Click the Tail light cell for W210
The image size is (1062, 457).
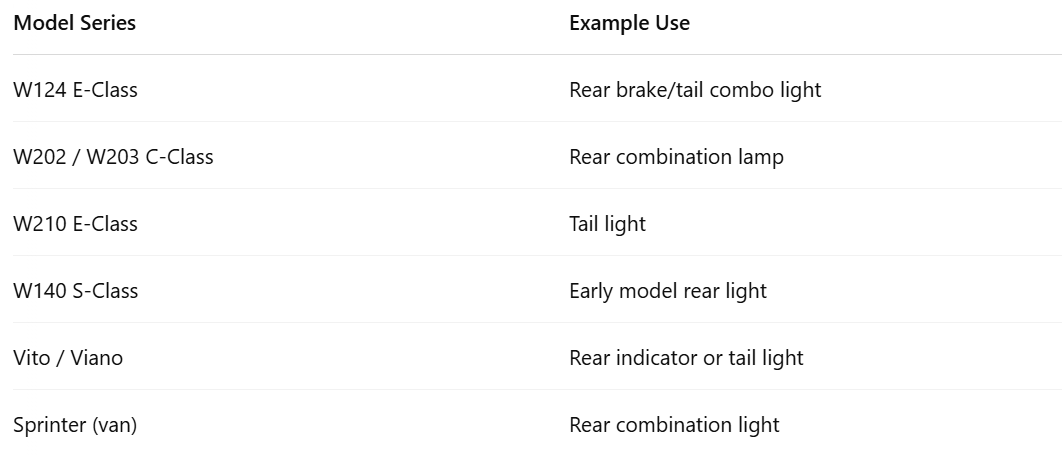[x=607, y=224]
